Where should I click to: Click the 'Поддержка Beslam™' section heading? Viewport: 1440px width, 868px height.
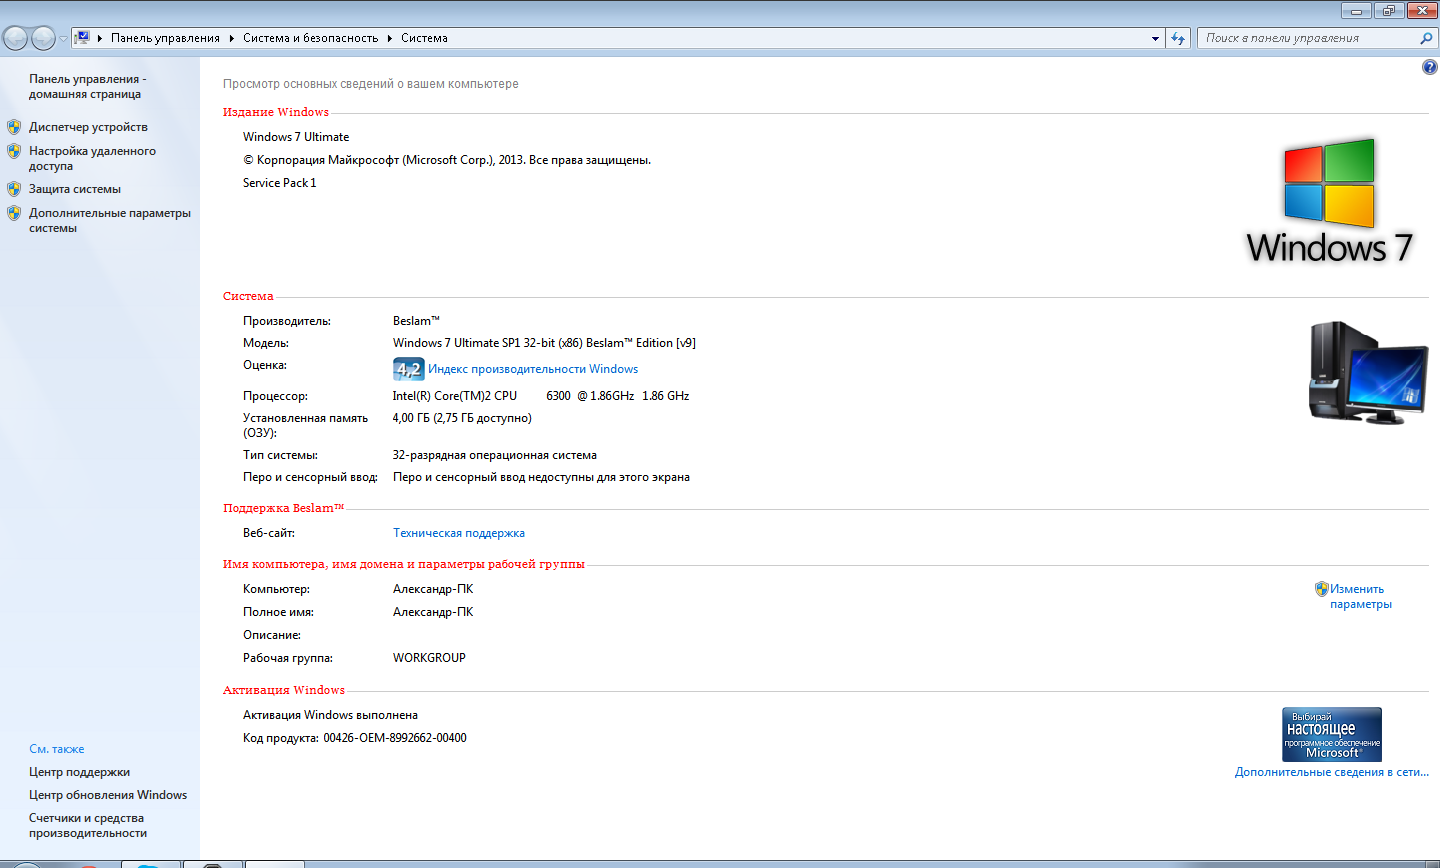pos(283,508)
